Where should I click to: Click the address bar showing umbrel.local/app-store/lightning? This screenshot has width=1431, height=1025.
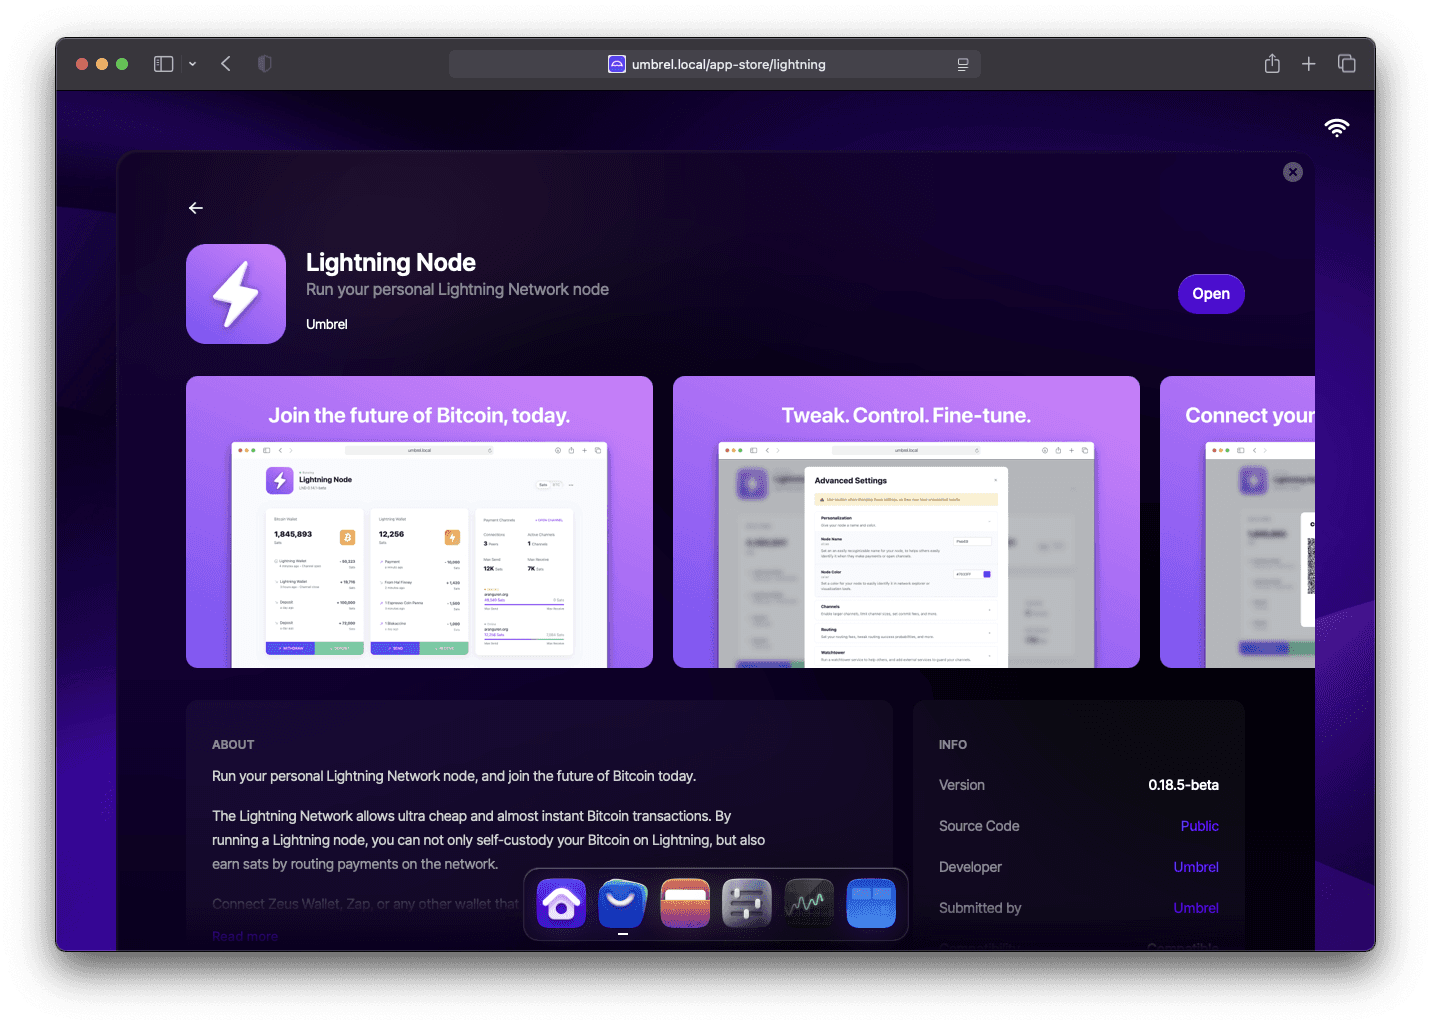click(715, 64)
